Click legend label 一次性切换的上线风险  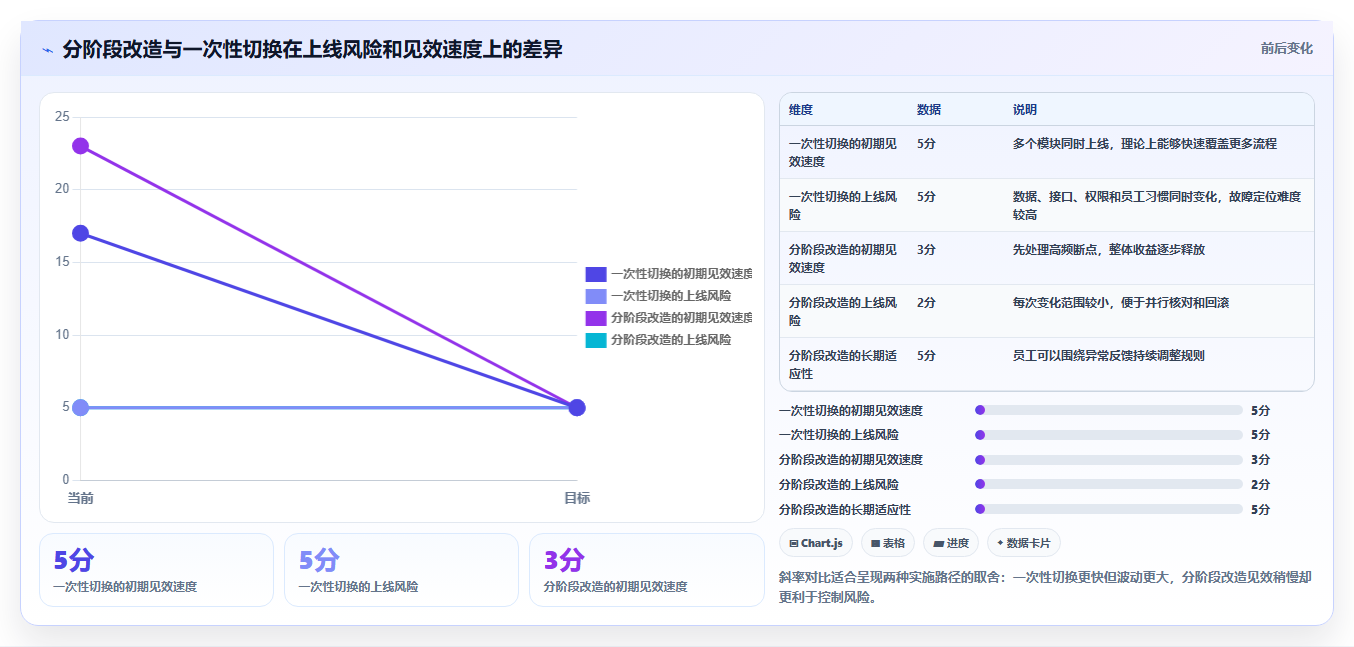[x=671, y=296]
